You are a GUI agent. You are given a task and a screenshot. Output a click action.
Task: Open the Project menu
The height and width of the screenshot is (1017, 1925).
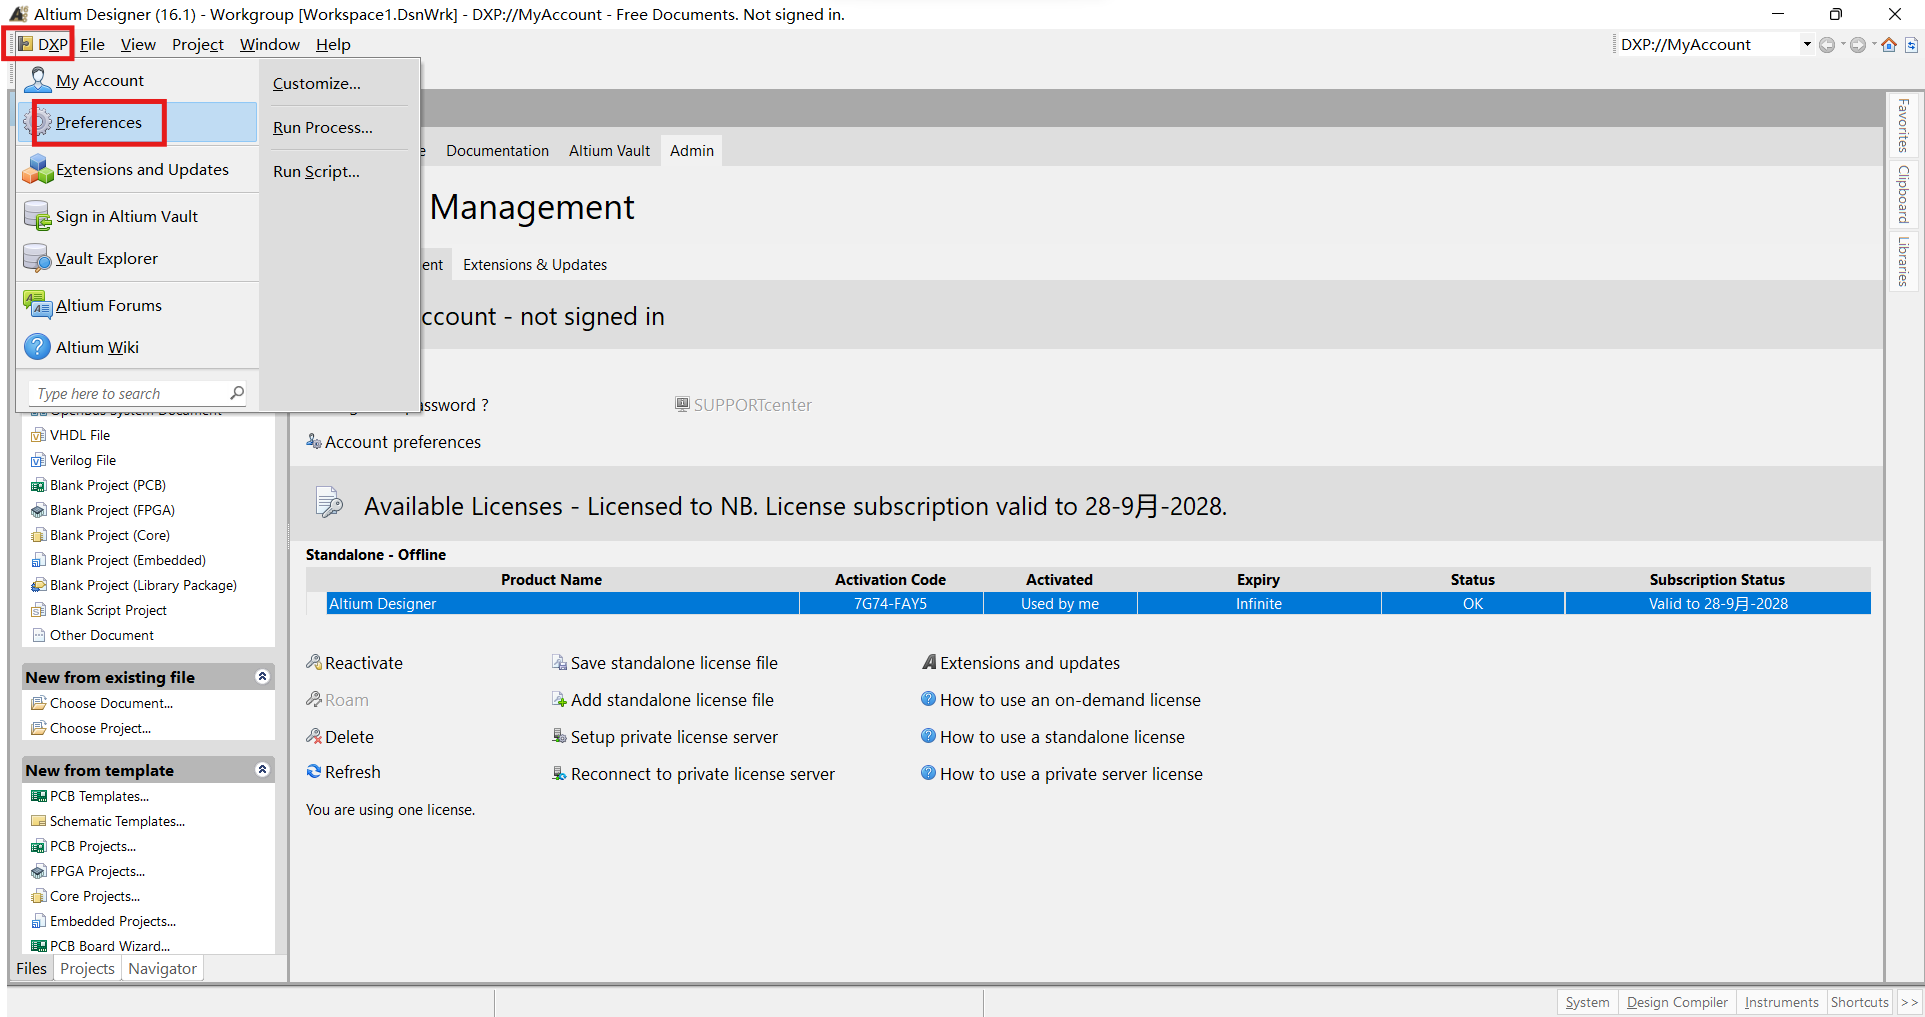[197, 44]
